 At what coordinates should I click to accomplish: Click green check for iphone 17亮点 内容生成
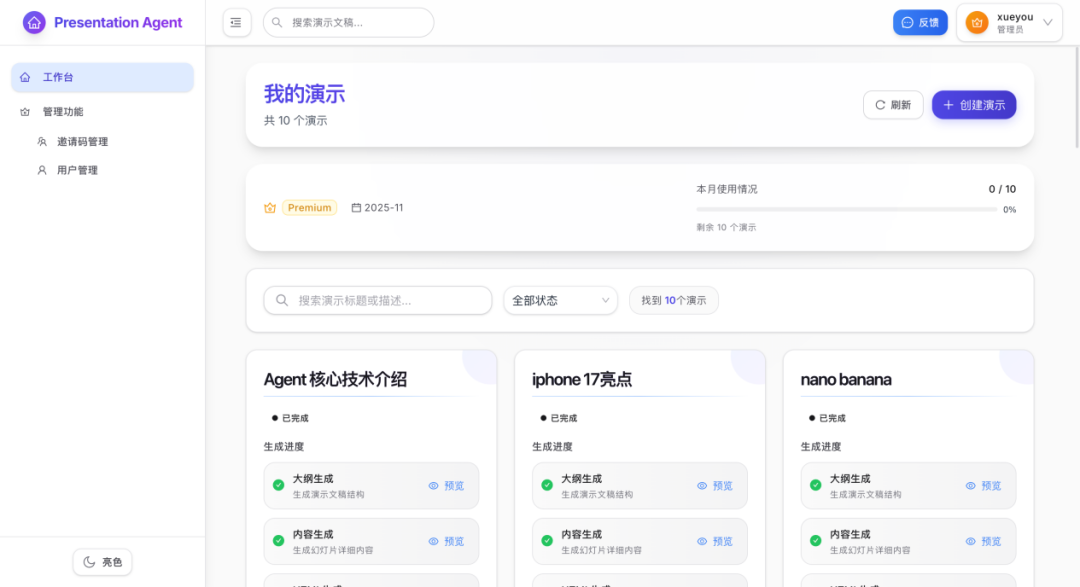(547, 542)
